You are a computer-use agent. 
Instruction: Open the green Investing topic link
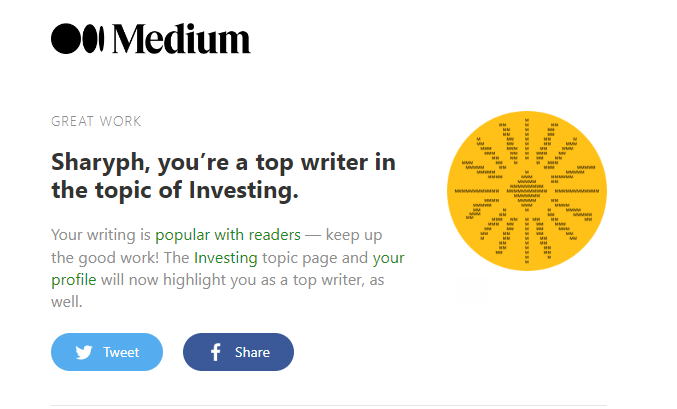(225, 257)
